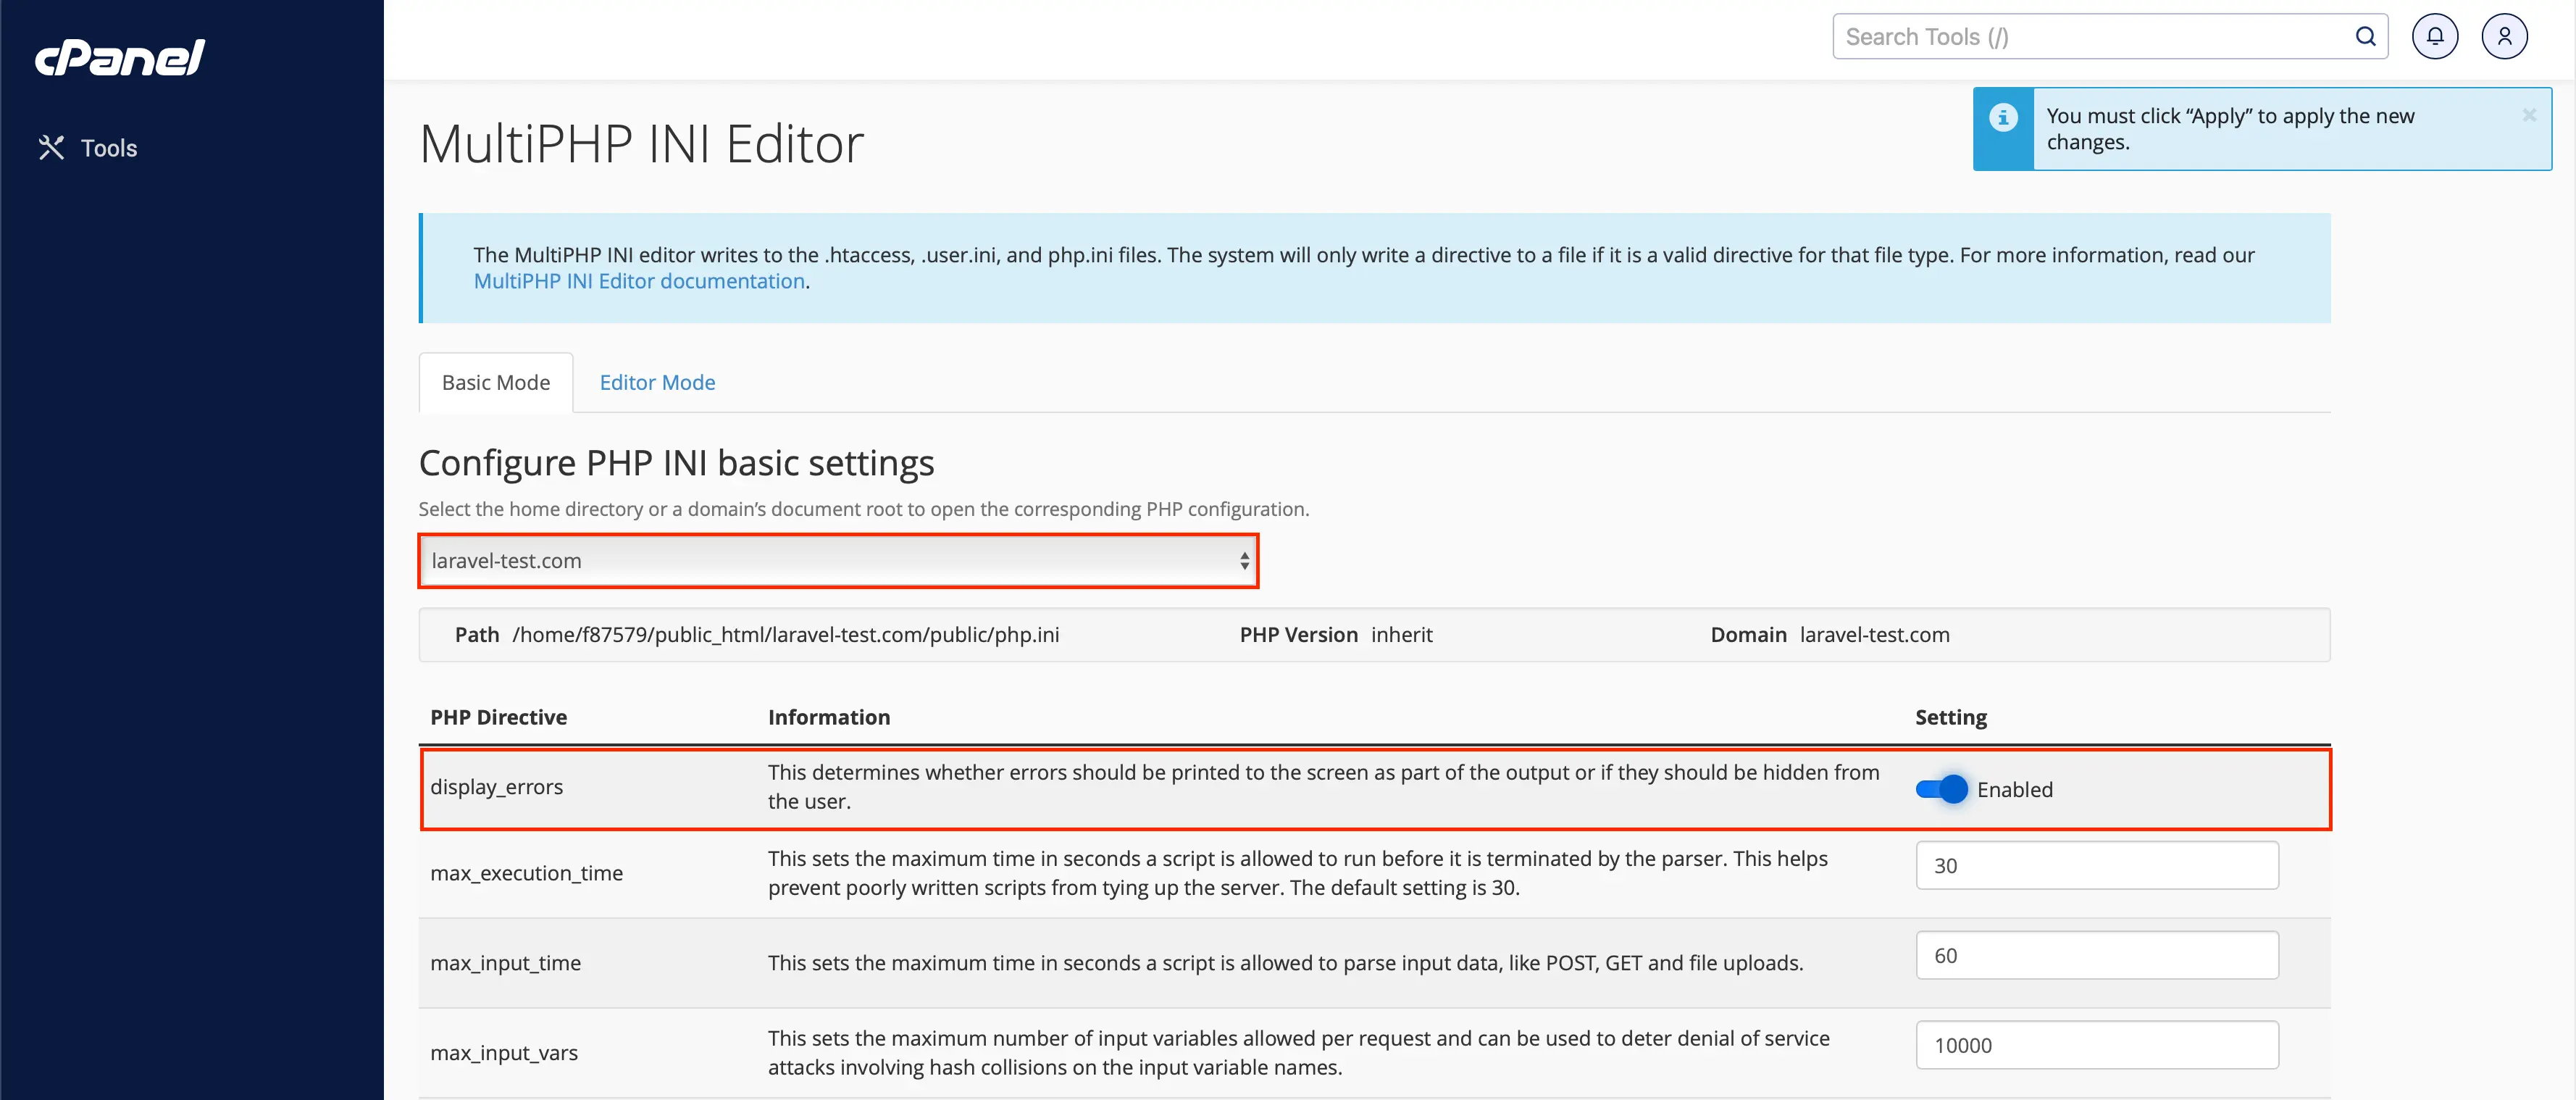Click the info icon in the Apply notice
The image size is (2576, 1100).
(2003, 117)
